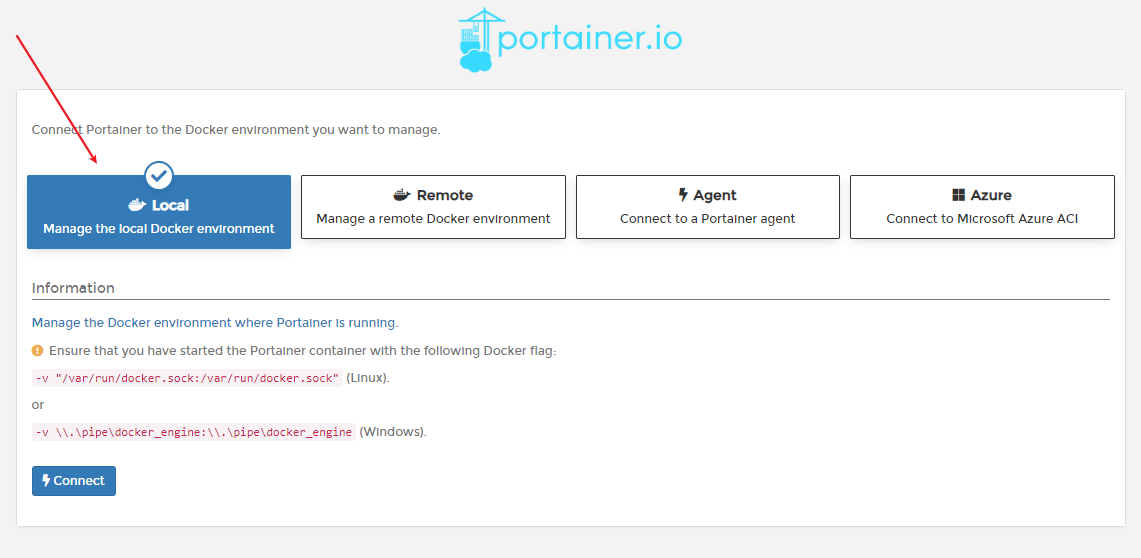This screenshot has width=1141, height=558.
Task: Click the Information section heading
Action: 73,288
